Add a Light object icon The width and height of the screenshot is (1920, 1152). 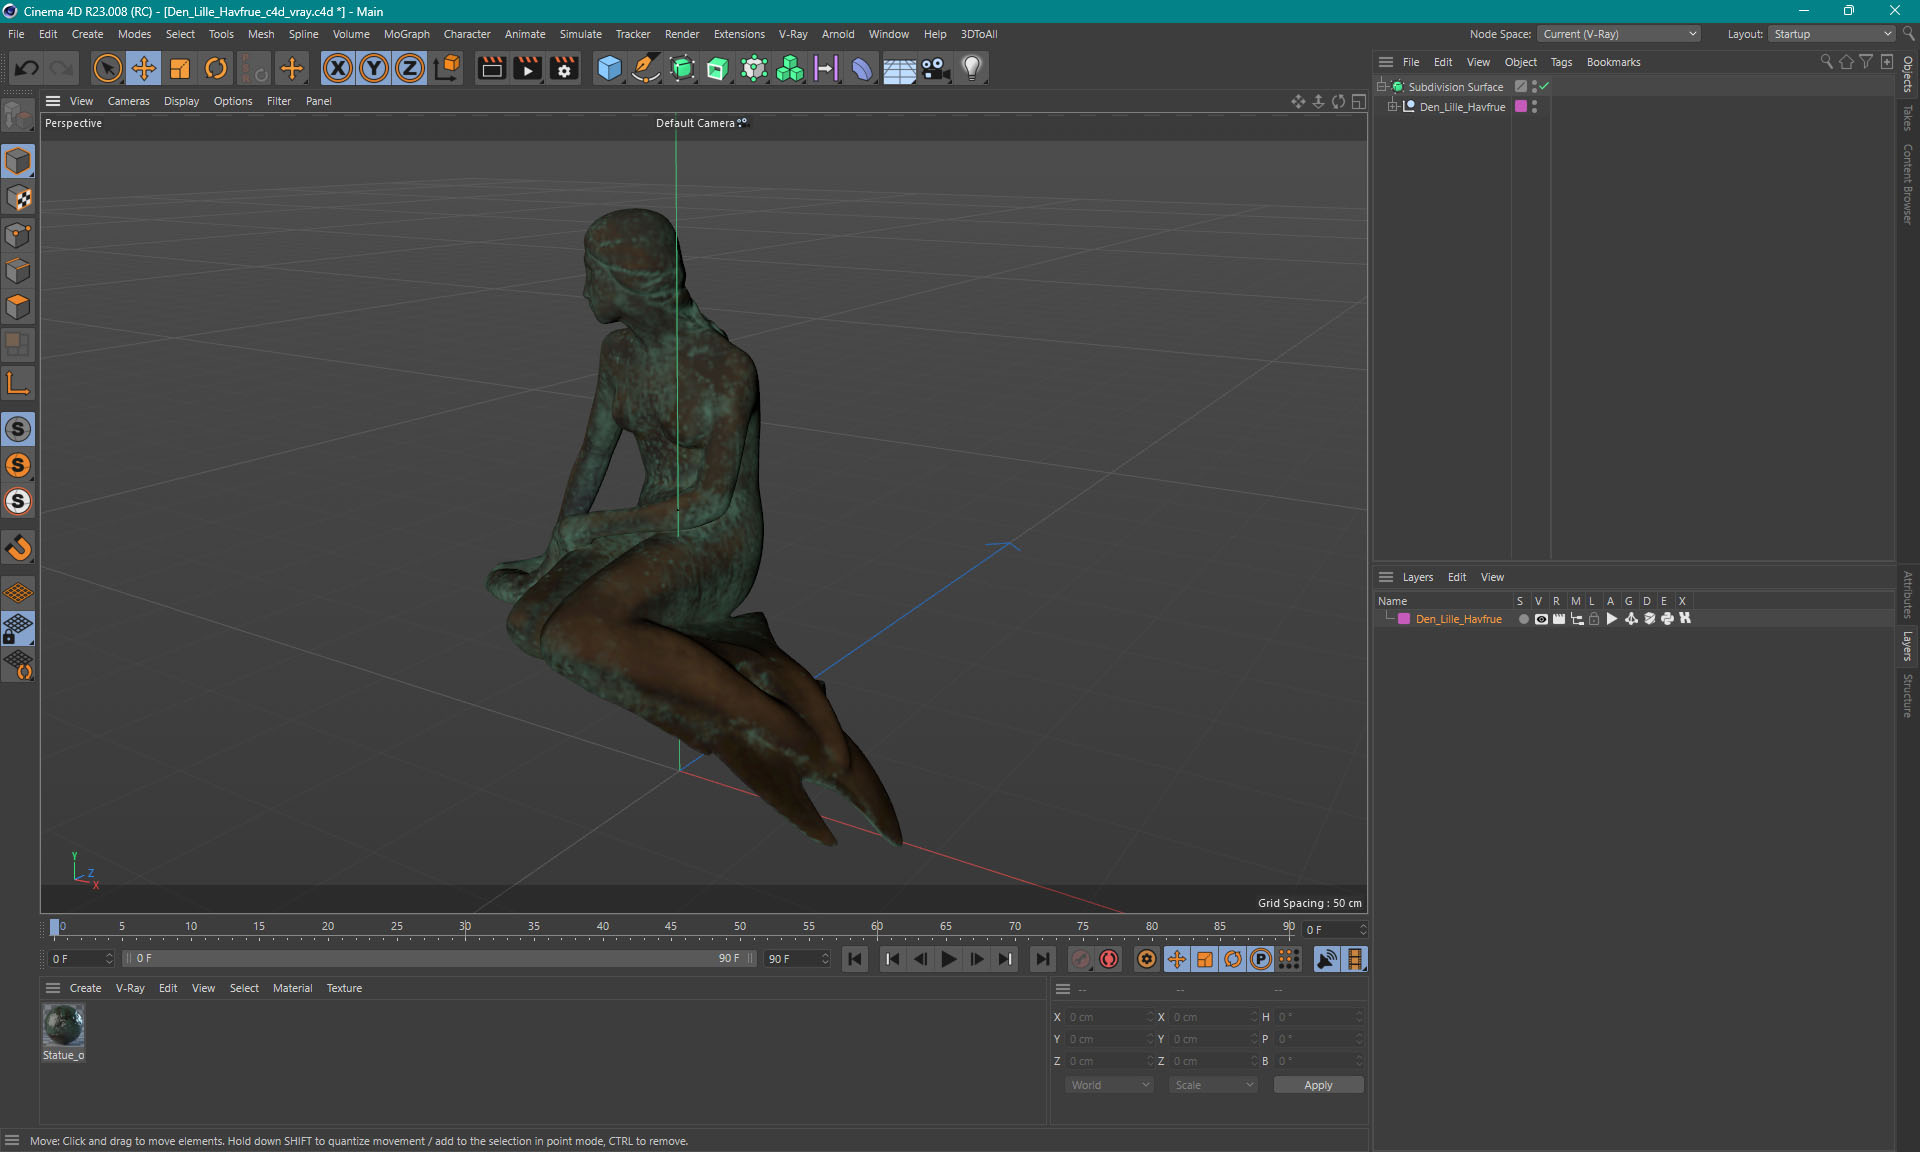tap(972, 68)
